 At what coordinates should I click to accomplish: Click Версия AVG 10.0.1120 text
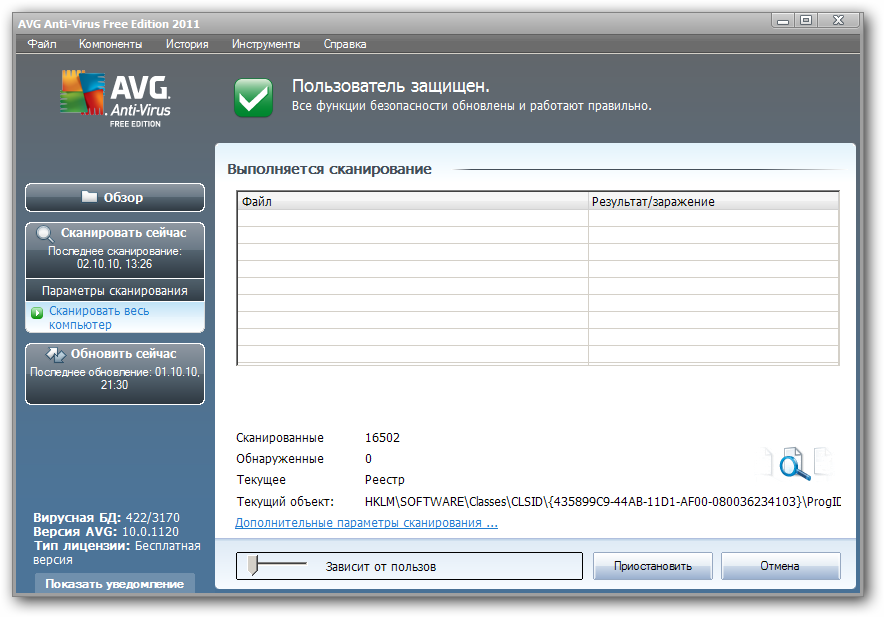(x=106, y=532)
